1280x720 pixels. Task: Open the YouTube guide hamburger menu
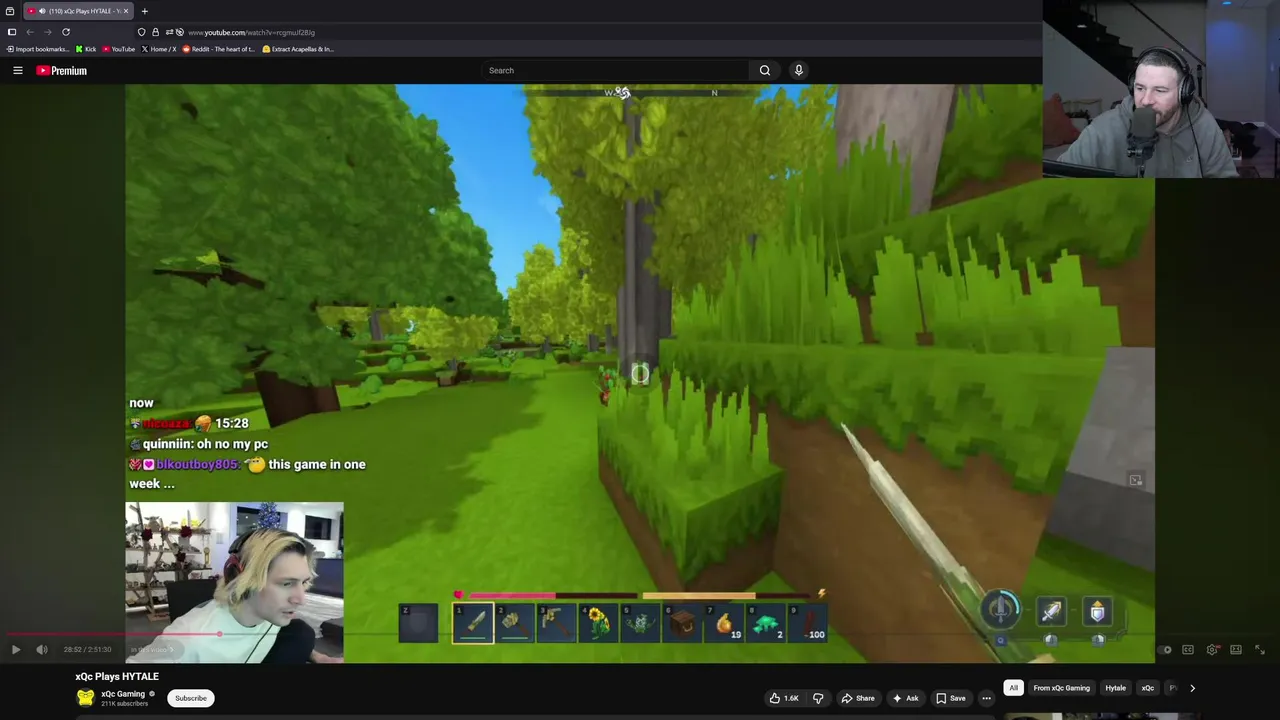[x=18, y=70]
